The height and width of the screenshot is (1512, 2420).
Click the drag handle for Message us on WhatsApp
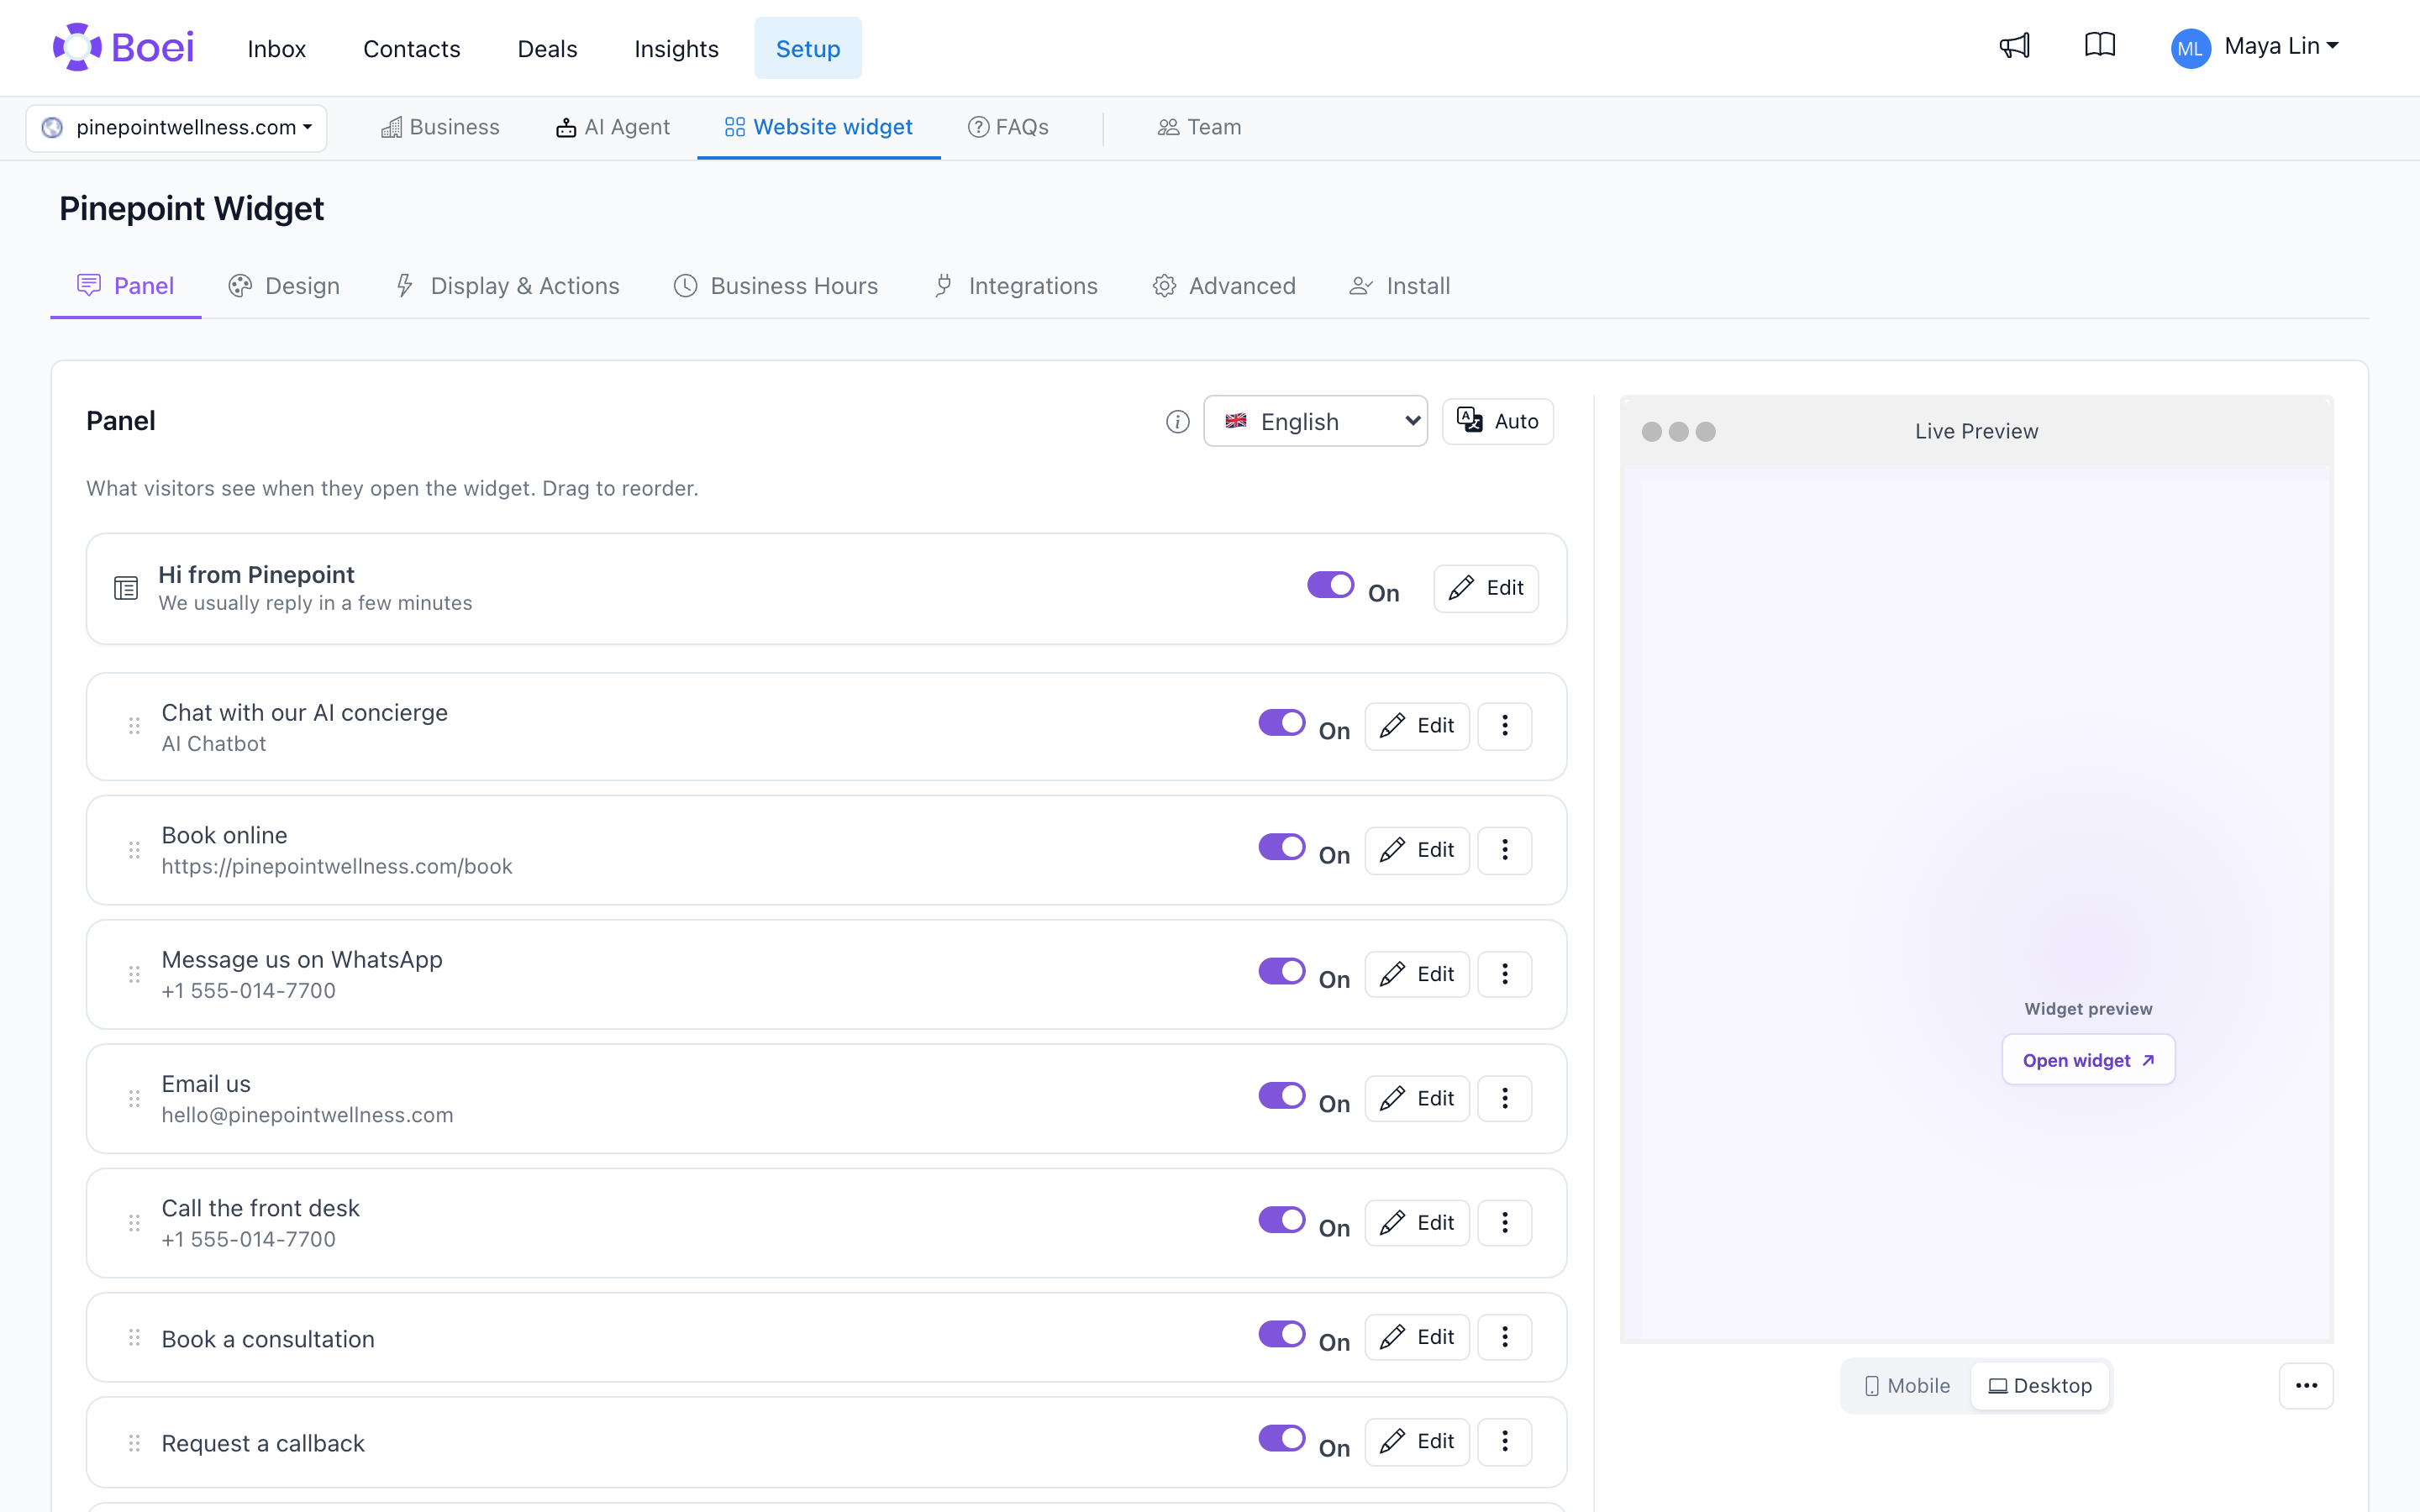click(x=134, y=974)
